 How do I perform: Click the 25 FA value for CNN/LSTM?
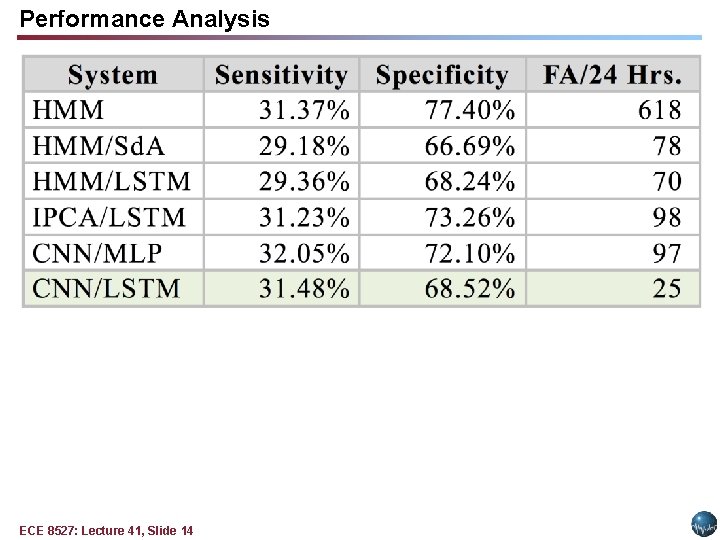[x=667, y=289]
